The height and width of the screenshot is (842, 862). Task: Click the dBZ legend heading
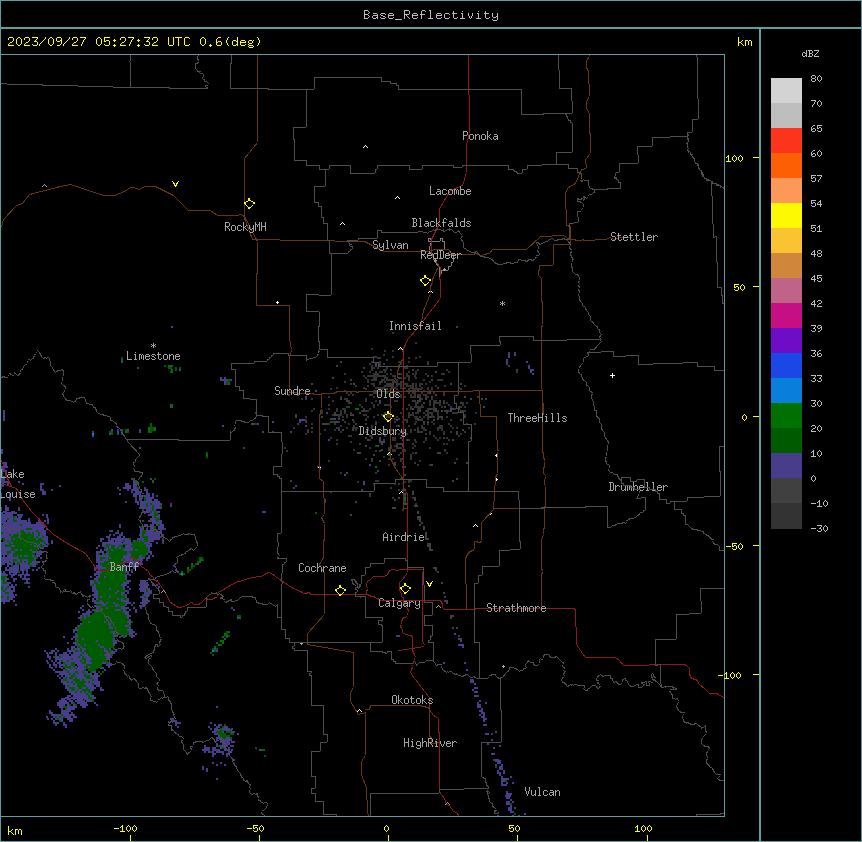[x=810, y=53]
